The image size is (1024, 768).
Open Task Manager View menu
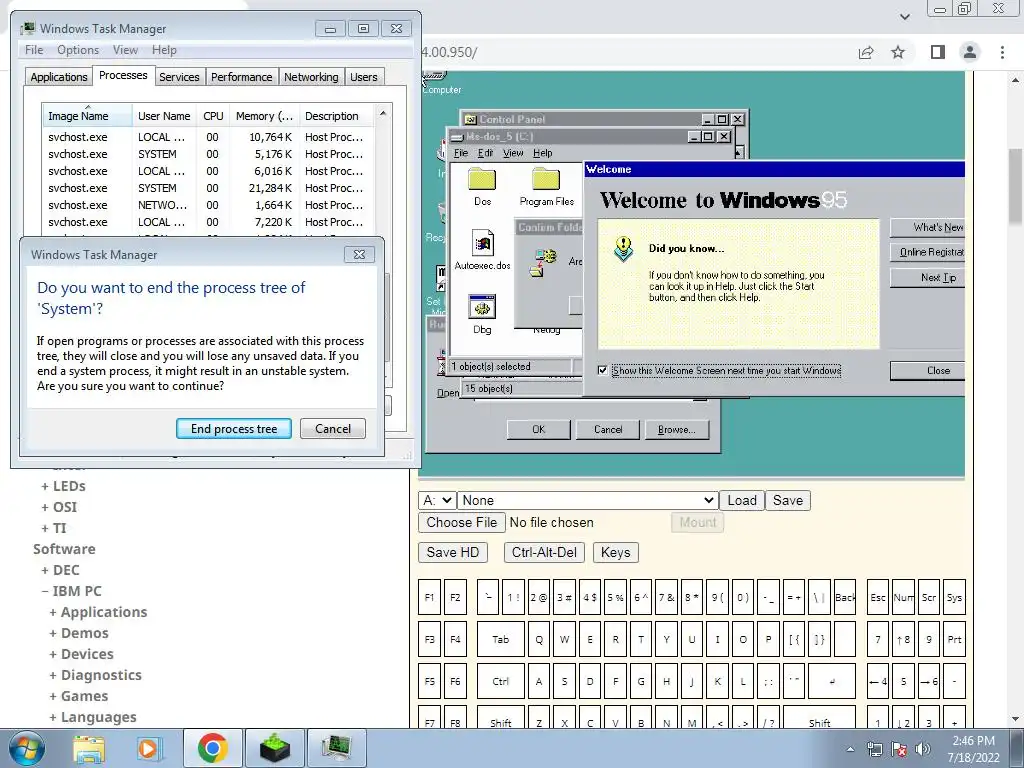tap(125, 50)
